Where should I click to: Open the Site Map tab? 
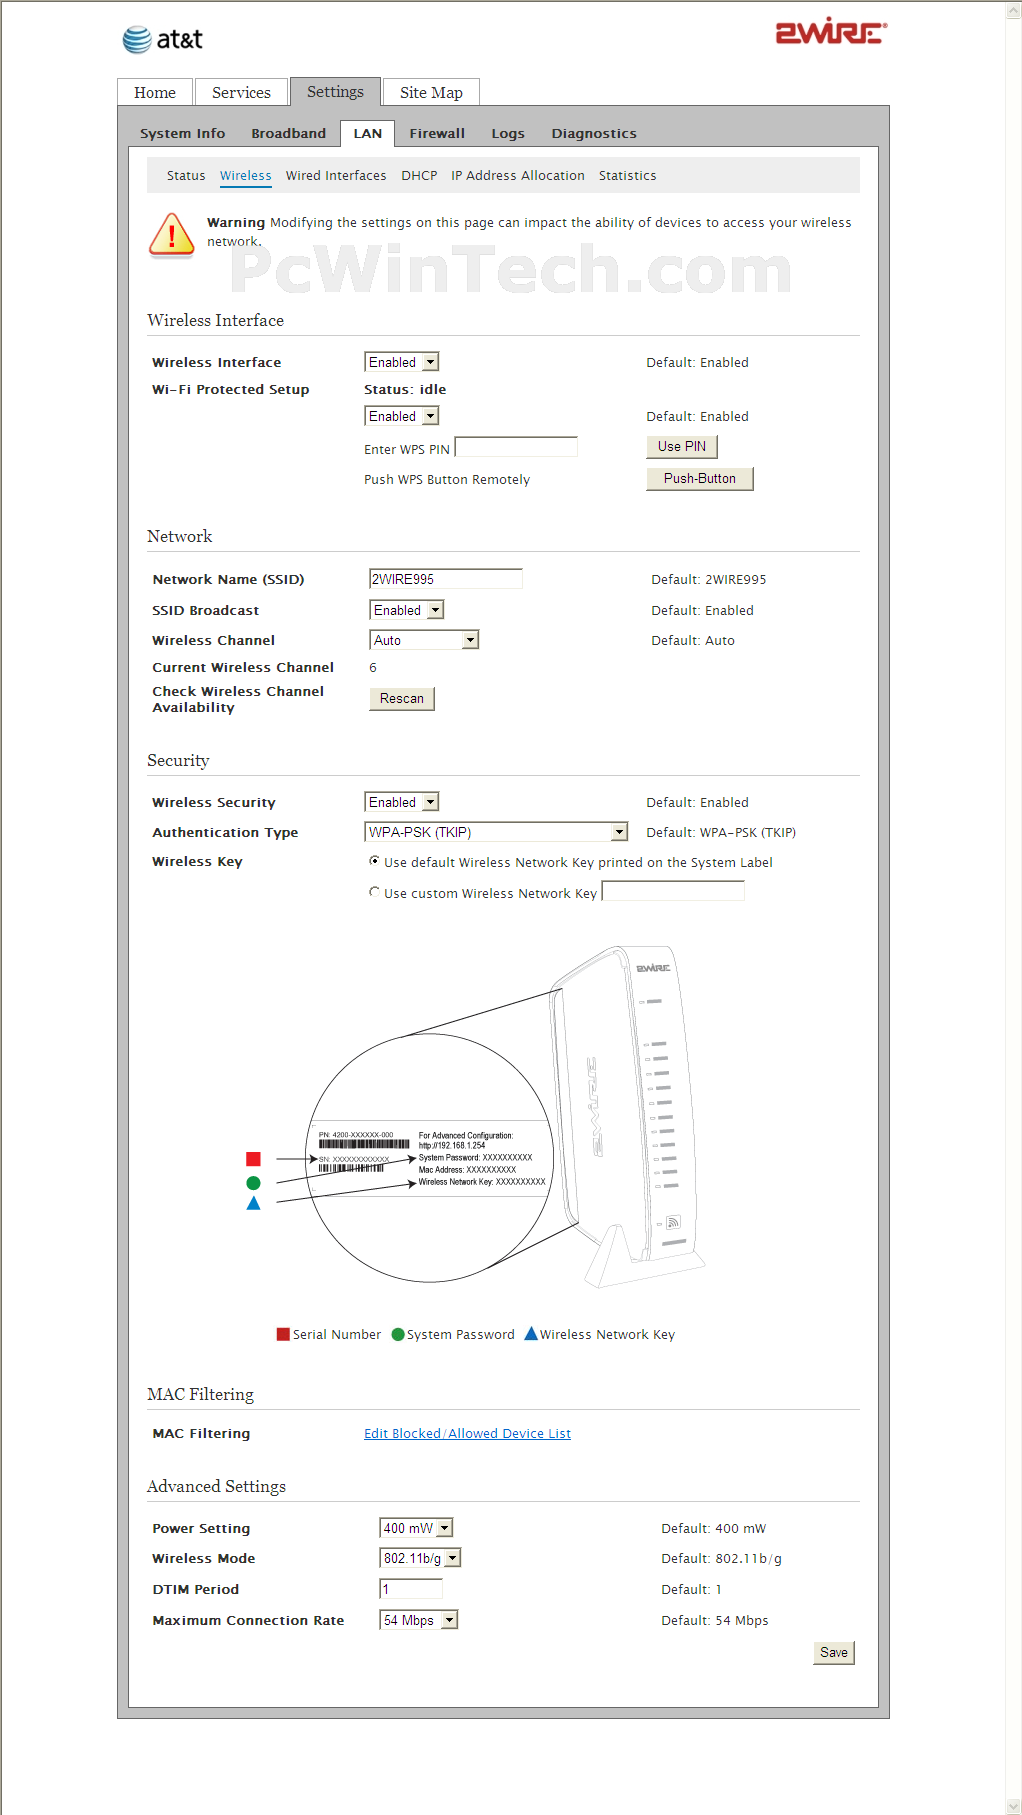(x=431, y=92)
